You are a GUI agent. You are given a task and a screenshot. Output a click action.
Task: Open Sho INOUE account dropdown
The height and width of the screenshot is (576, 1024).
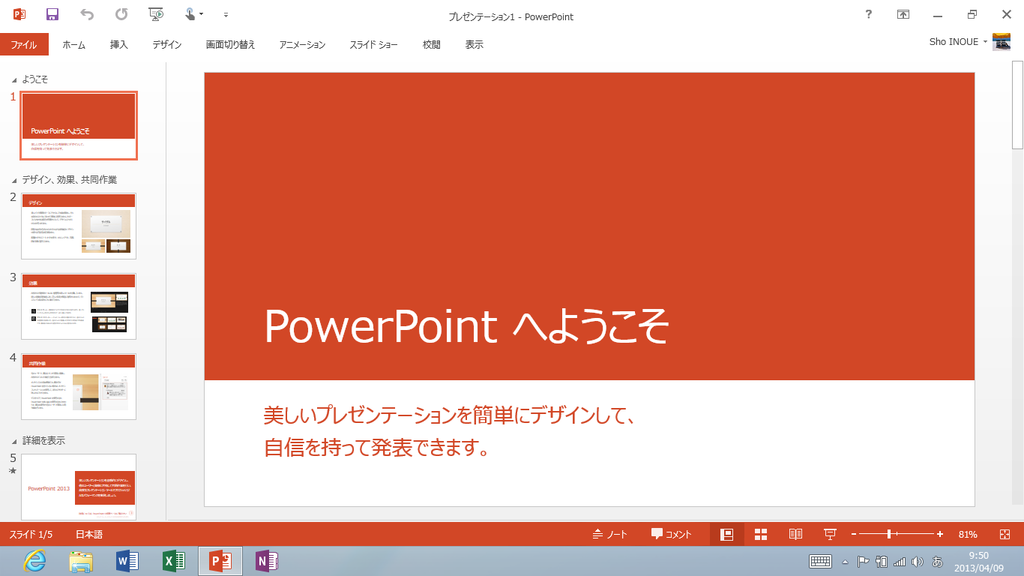958,42
